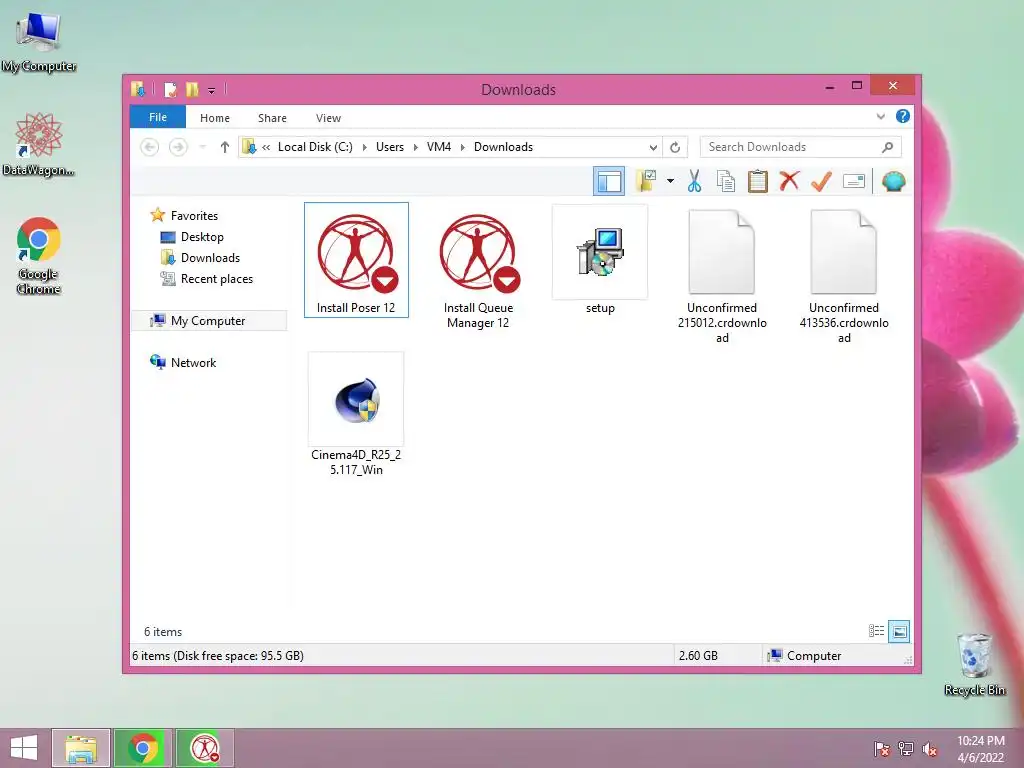This screenshot has width=1024, height=768.
Task: Click Local Disk (C:) in address bar
Action: click(315, 147)
